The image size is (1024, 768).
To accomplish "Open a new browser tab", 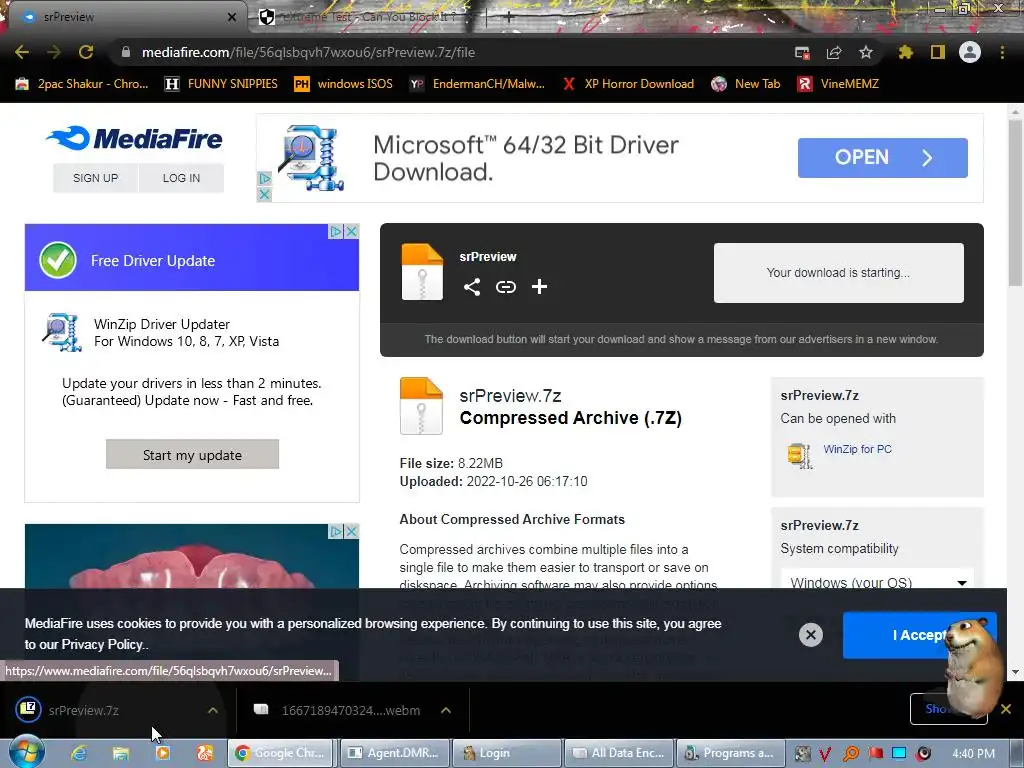I will [x=508, y=17].
